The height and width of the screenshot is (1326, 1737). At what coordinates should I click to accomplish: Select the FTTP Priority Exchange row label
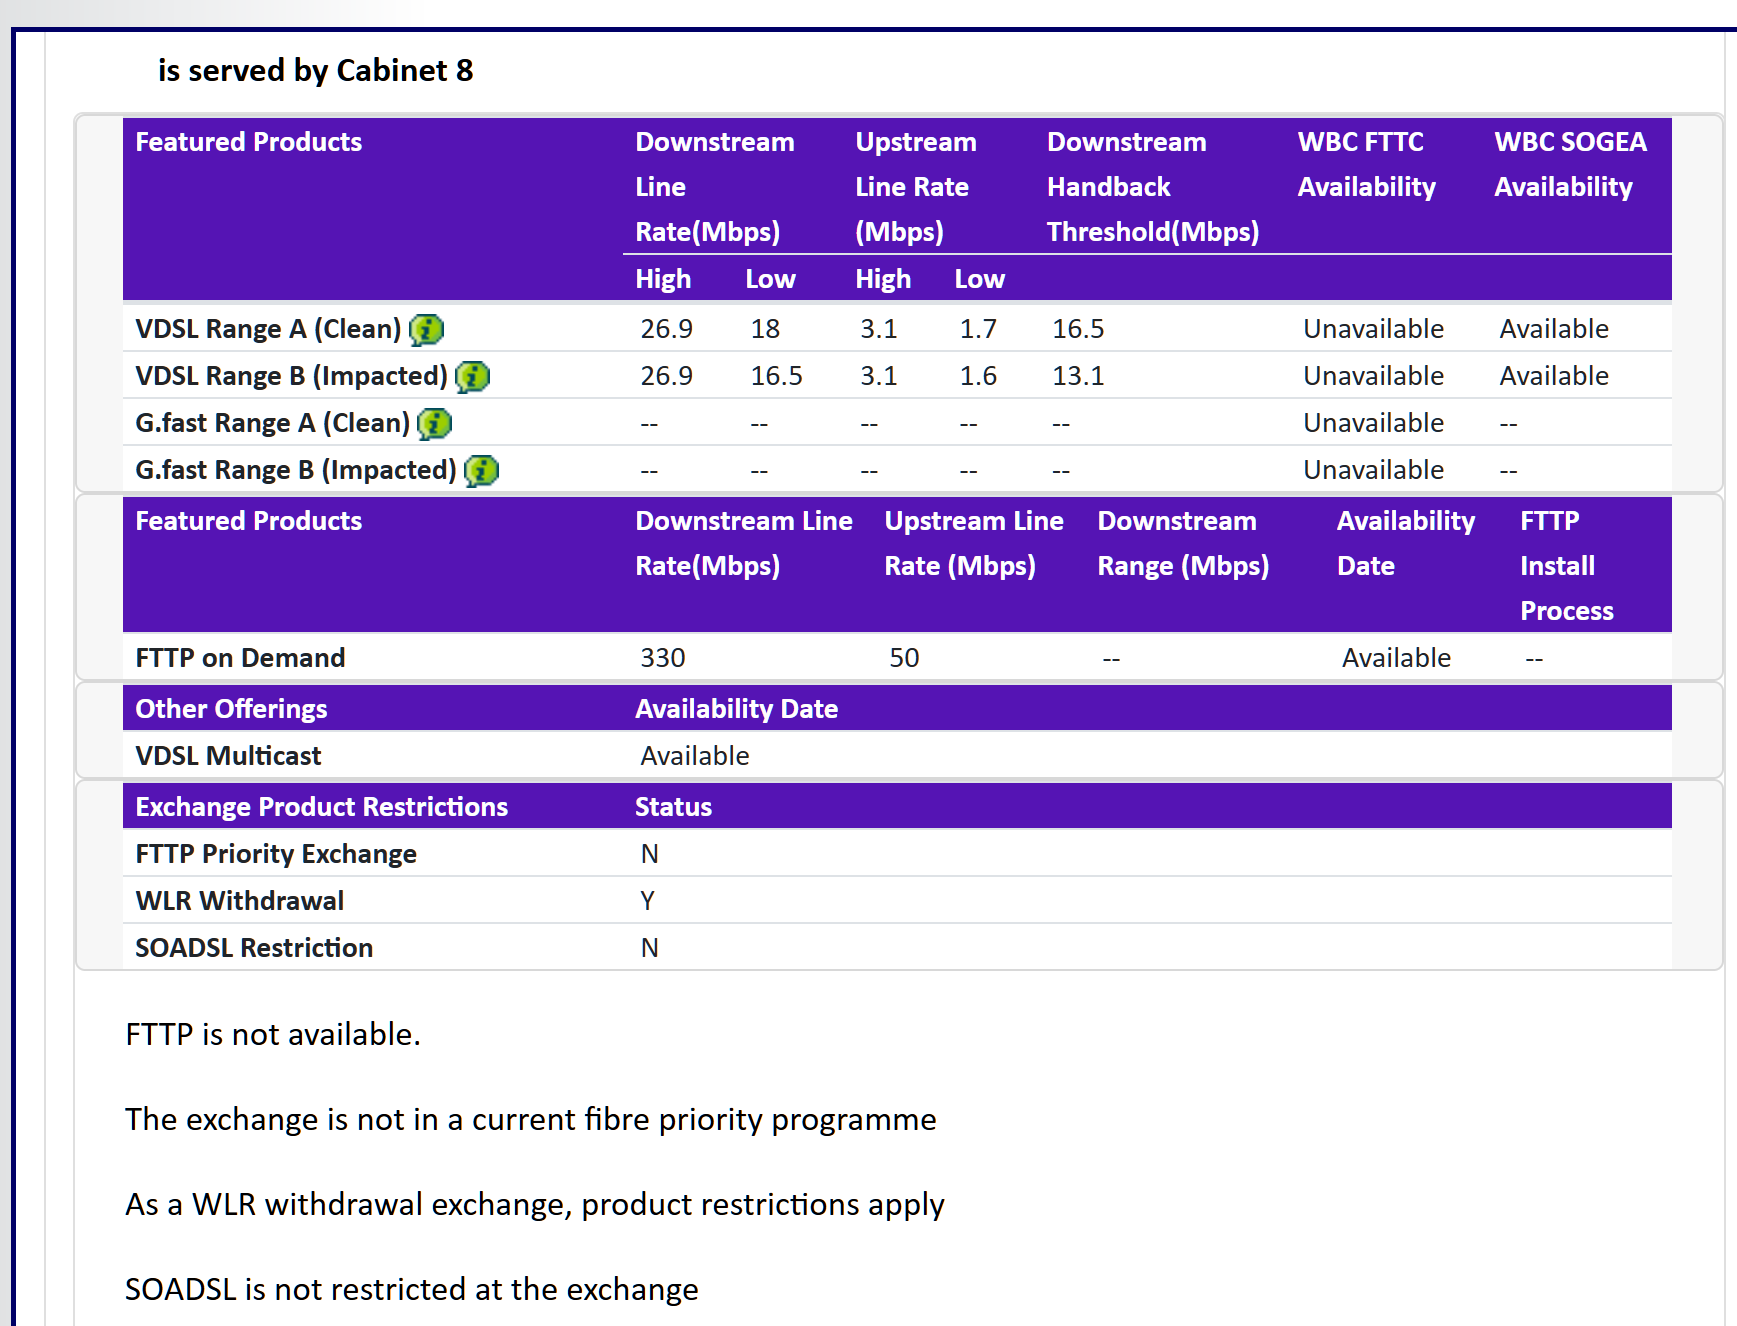click(276, 854)
